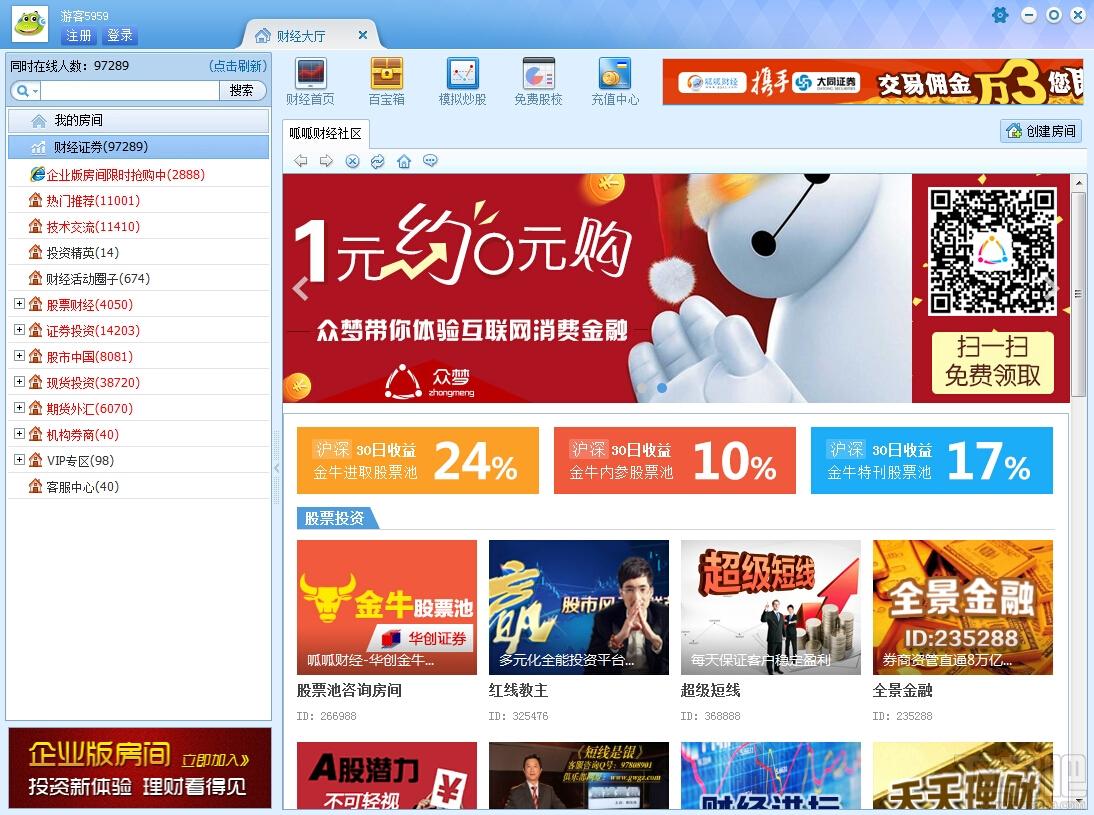The width and height of the screenshot is (1094, 815).
Task: Open 企业版房间限时抢购中(2888) entry
Action: click(138, 174)
